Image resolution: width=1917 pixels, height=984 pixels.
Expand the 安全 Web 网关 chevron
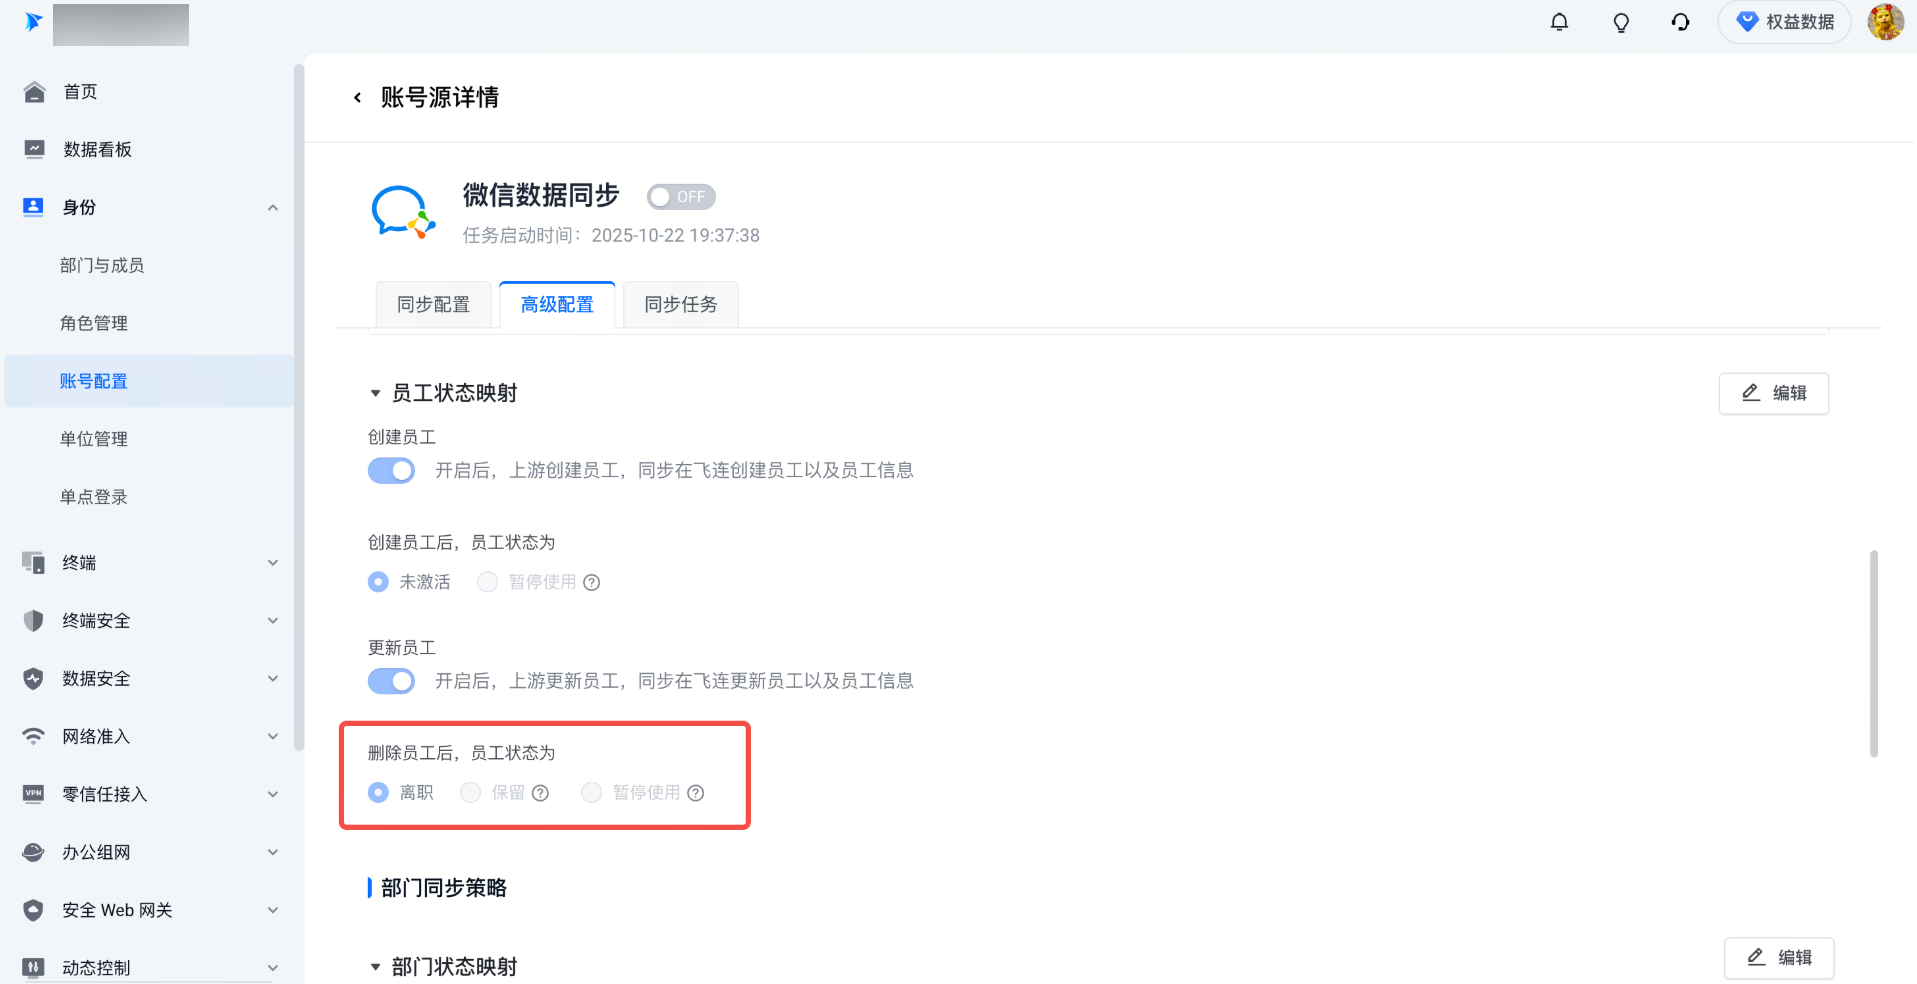click(273, 910)
